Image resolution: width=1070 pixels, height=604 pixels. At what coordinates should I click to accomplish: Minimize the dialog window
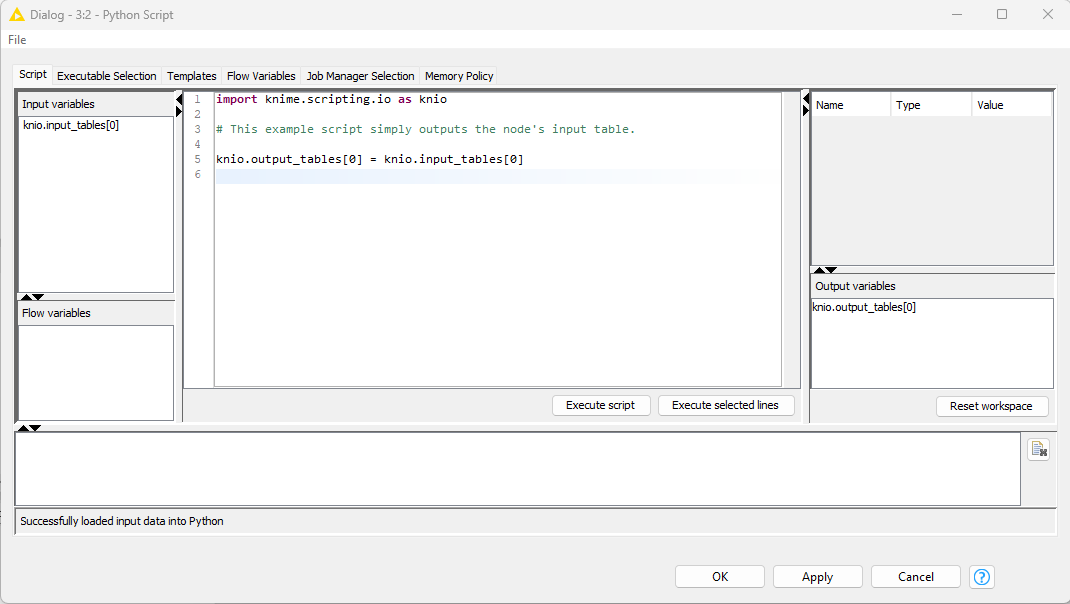point(957,14)
